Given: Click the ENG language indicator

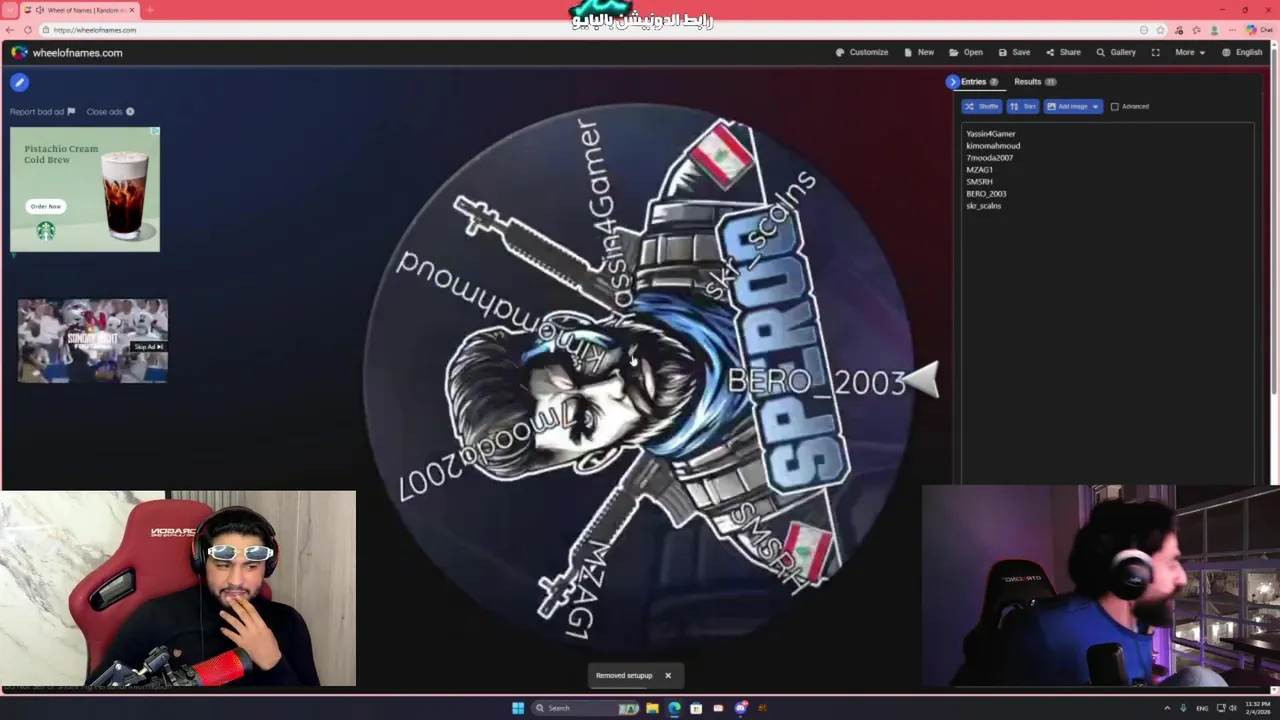Looking at the screenshot, I should (x=1202, y=708).
